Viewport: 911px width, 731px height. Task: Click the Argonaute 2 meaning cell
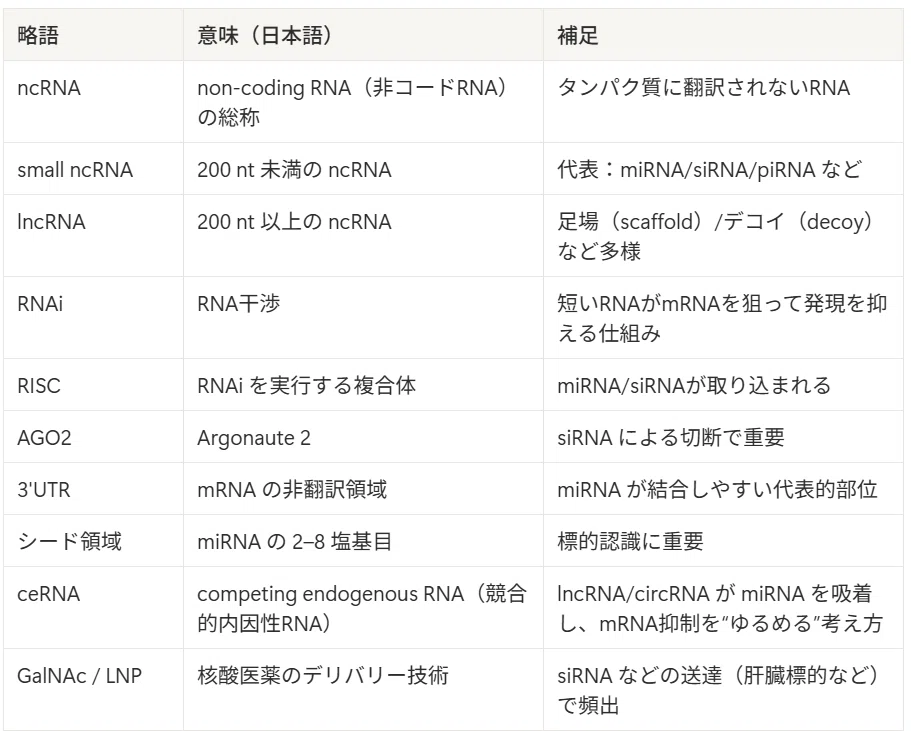(363, 437)
